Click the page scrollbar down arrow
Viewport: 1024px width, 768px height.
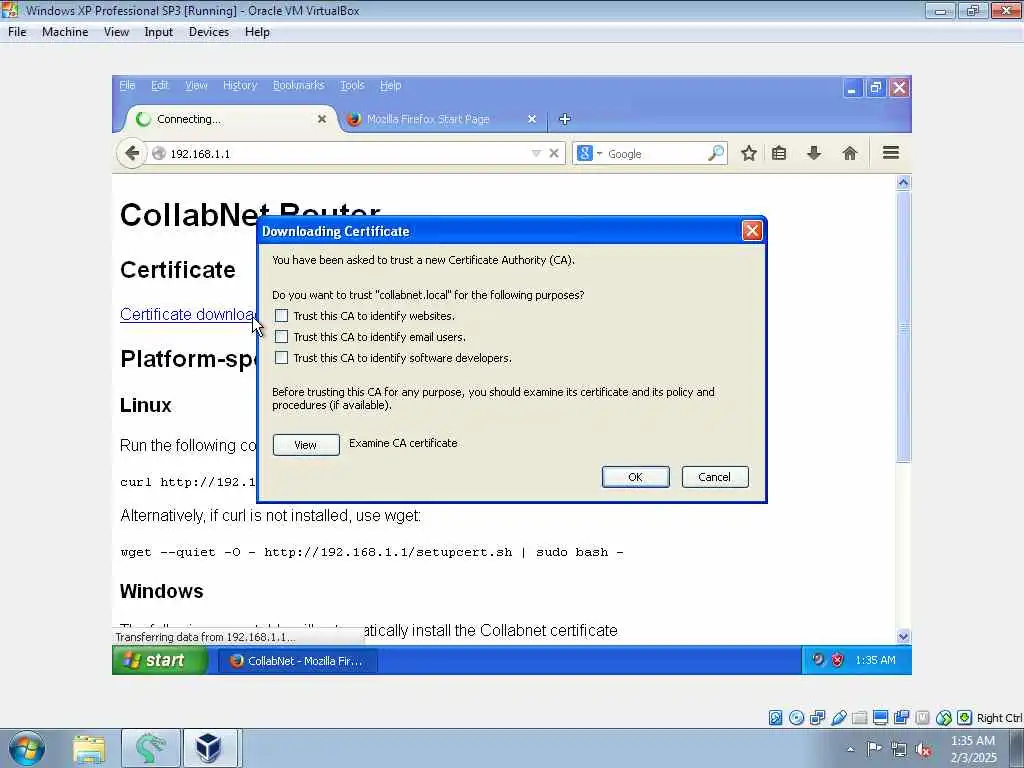(903, 636)
